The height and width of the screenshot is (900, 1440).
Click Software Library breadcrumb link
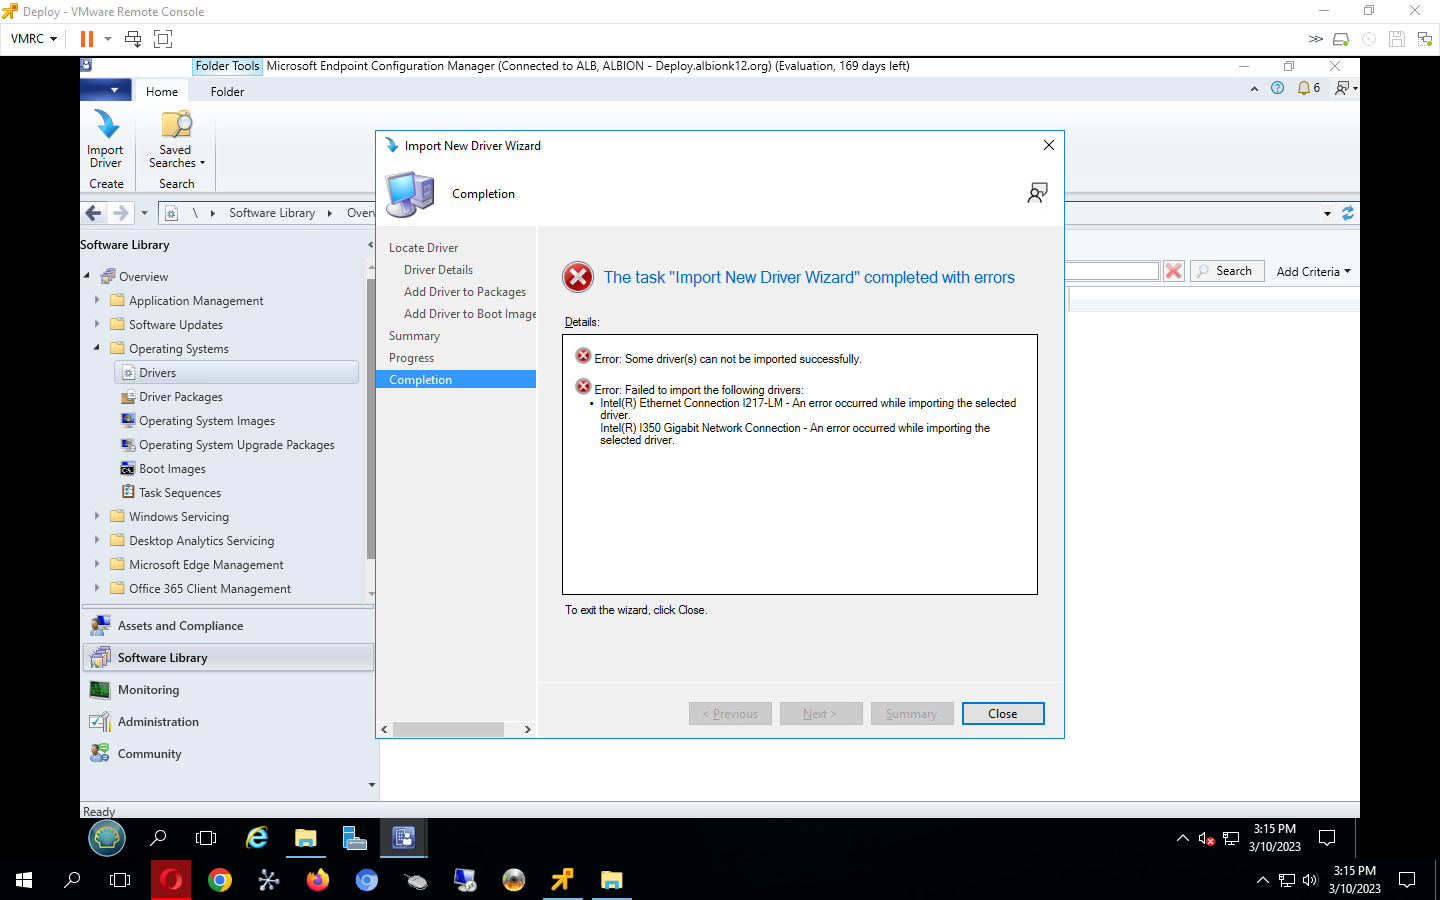click(272, 213)
